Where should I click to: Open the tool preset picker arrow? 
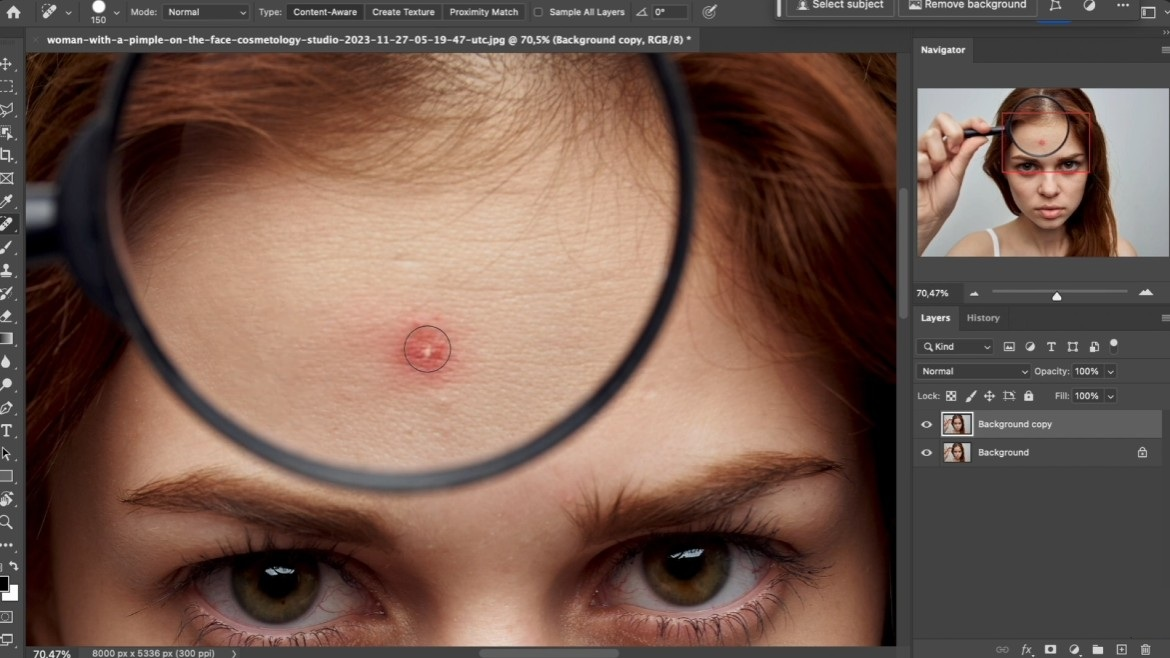[68, 13]
